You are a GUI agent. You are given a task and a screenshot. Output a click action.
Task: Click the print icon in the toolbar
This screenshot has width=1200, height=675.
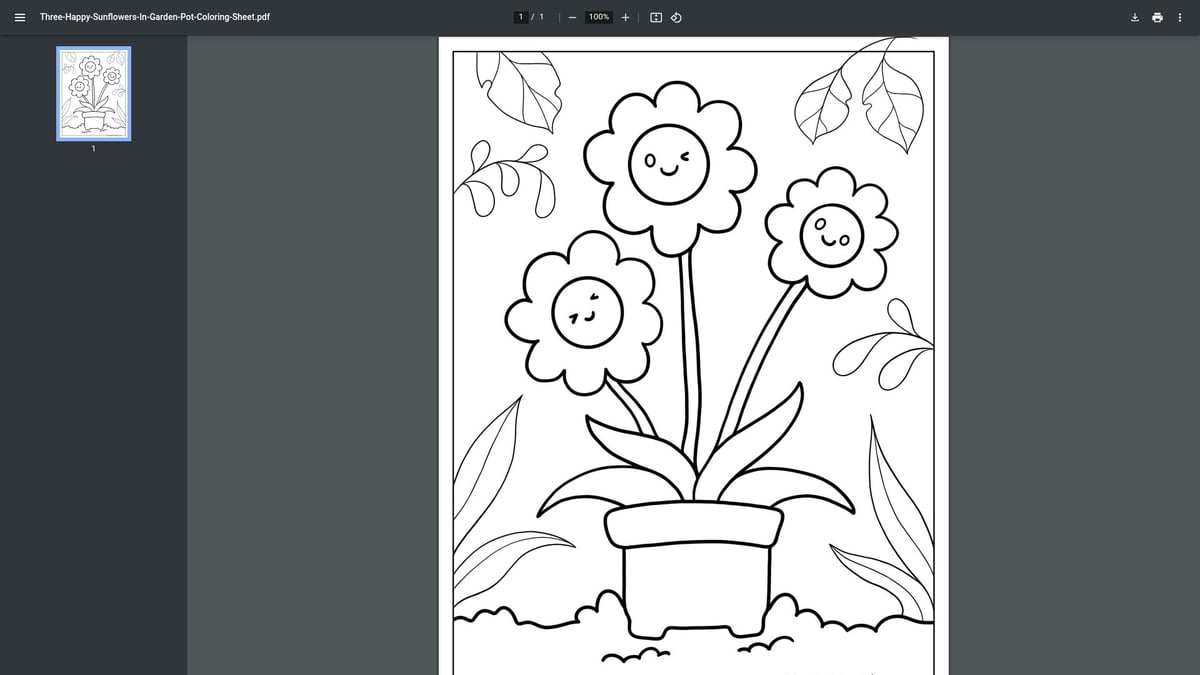(x=1157, y=17)
